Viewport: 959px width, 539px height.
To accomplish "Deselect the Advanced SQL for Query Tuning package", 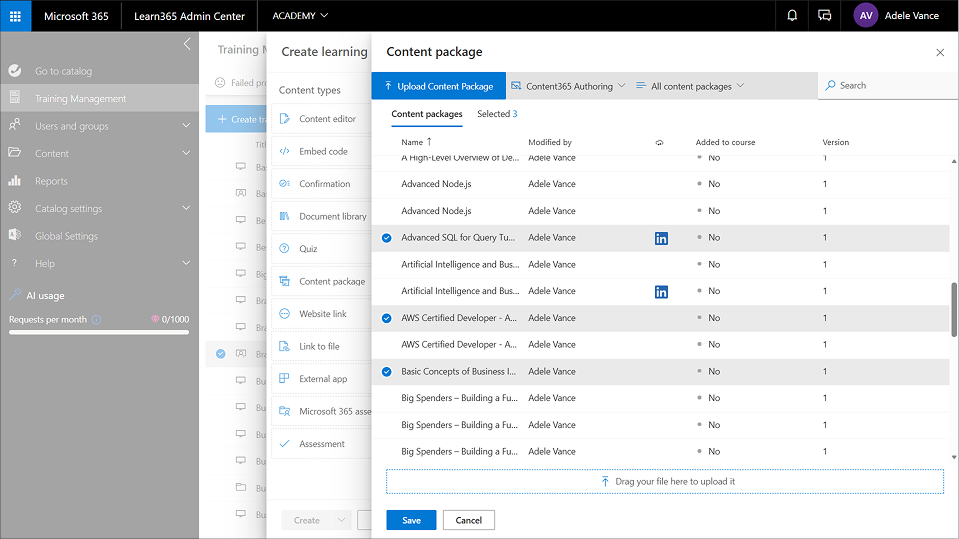I will [x=386, y=238].
